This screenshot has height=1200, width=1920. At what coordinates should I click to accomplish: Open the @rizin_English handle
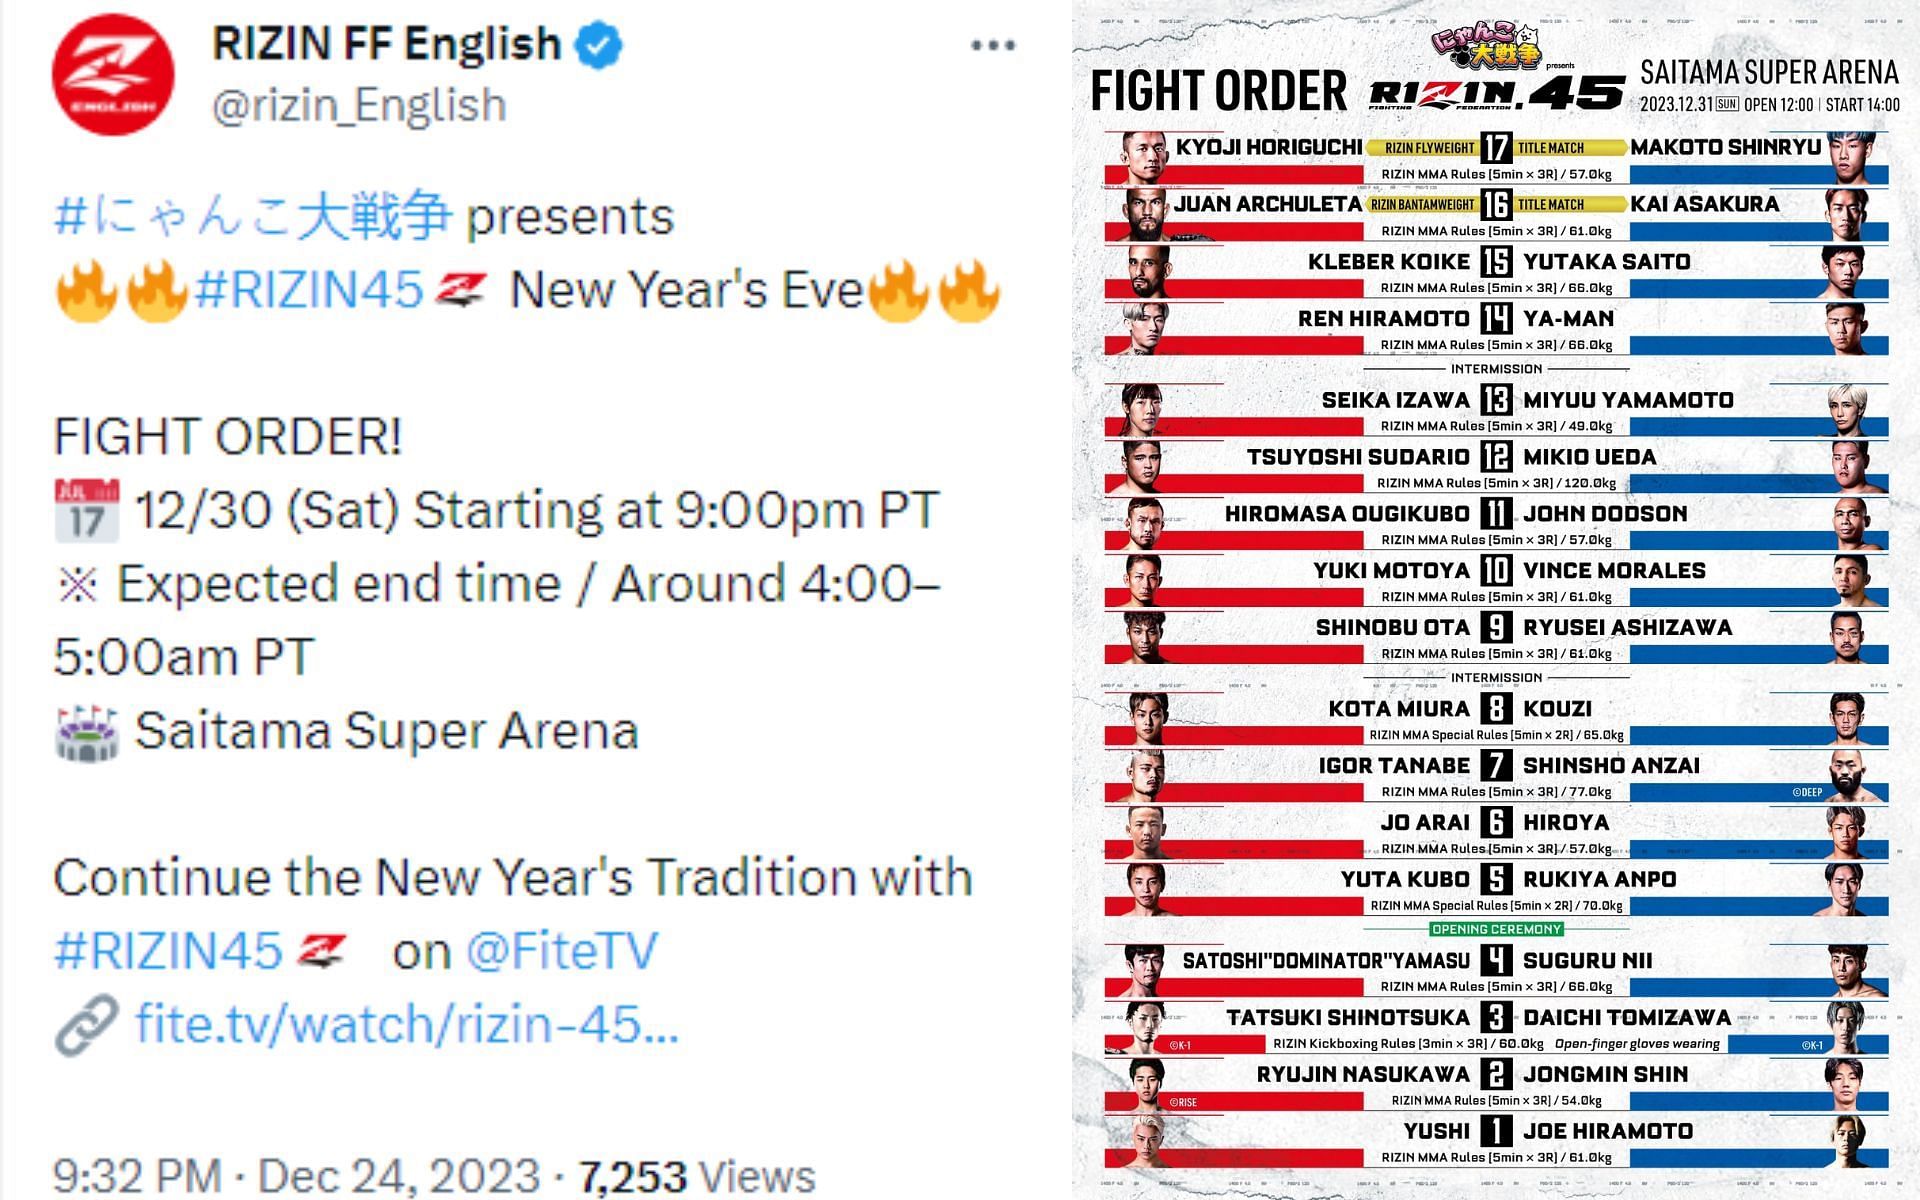pos(359,105)
